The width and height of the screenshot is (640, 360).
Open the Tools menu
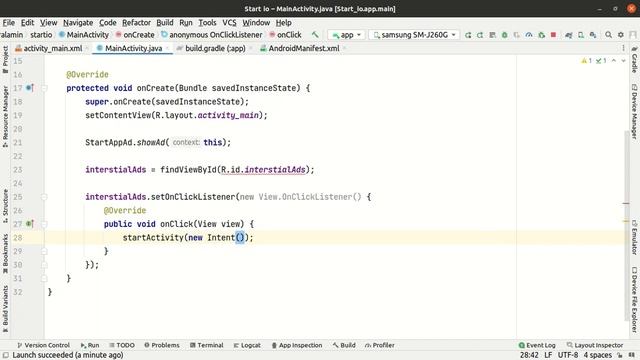point(207,23)
